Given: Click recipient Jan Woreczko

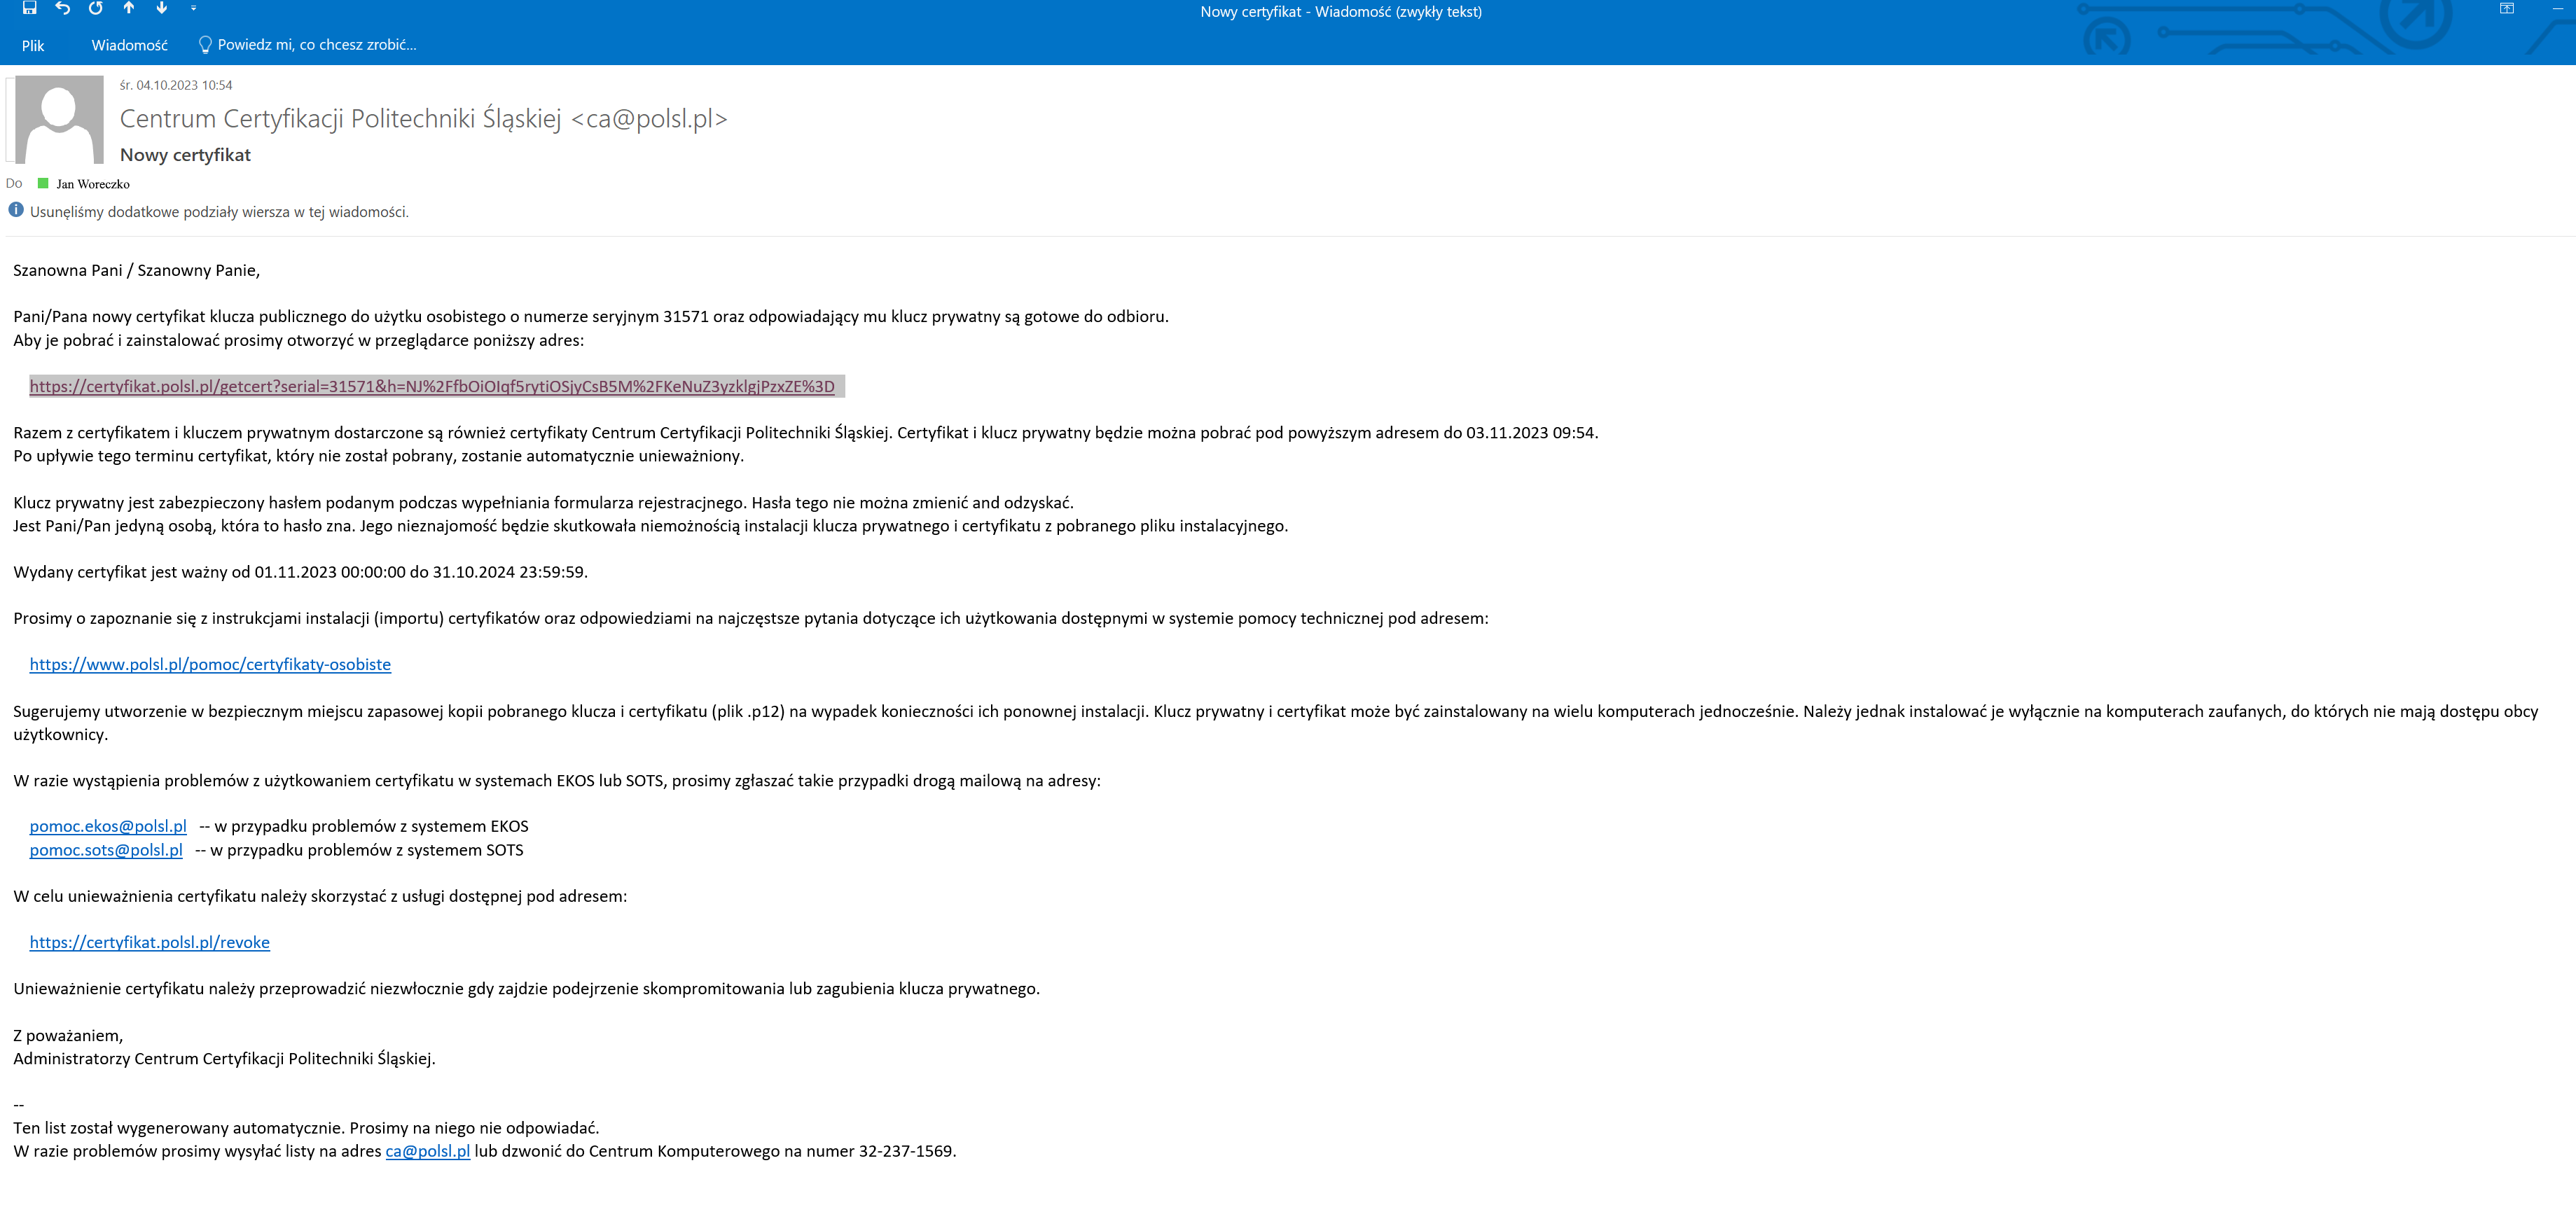Looking at the screenshot, I should pyautogui.click(x=93, y=184).
